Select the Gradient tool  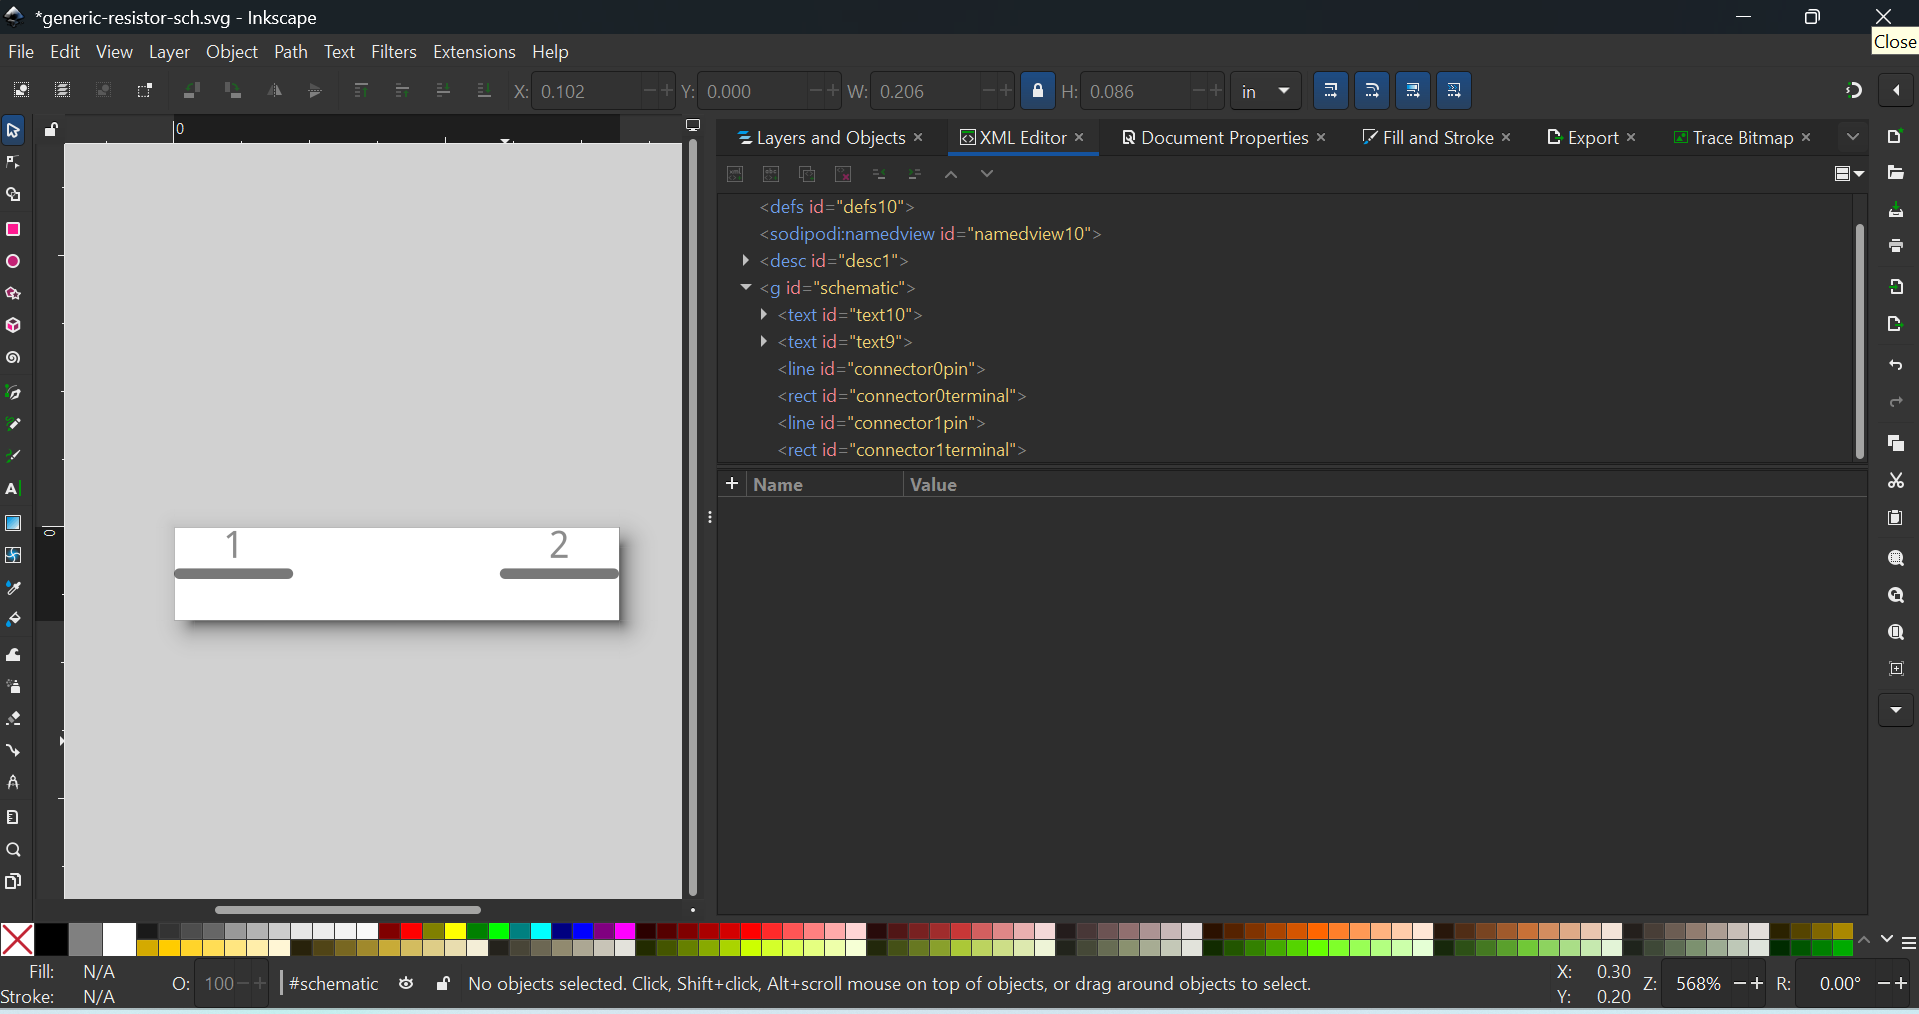click(x=13, y=523)
